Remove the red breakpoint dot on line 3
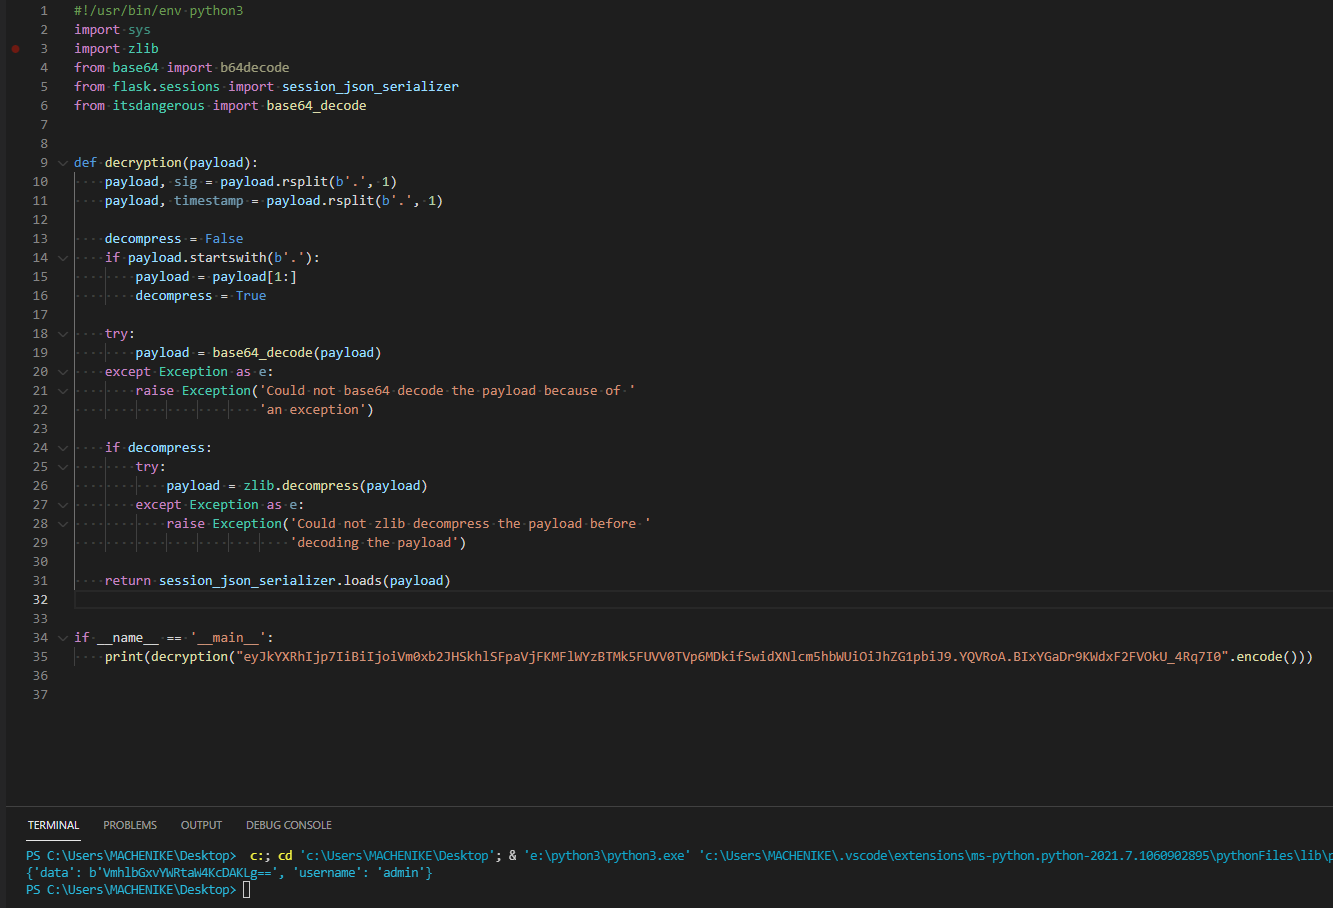1333x908 pixels. 15,48
